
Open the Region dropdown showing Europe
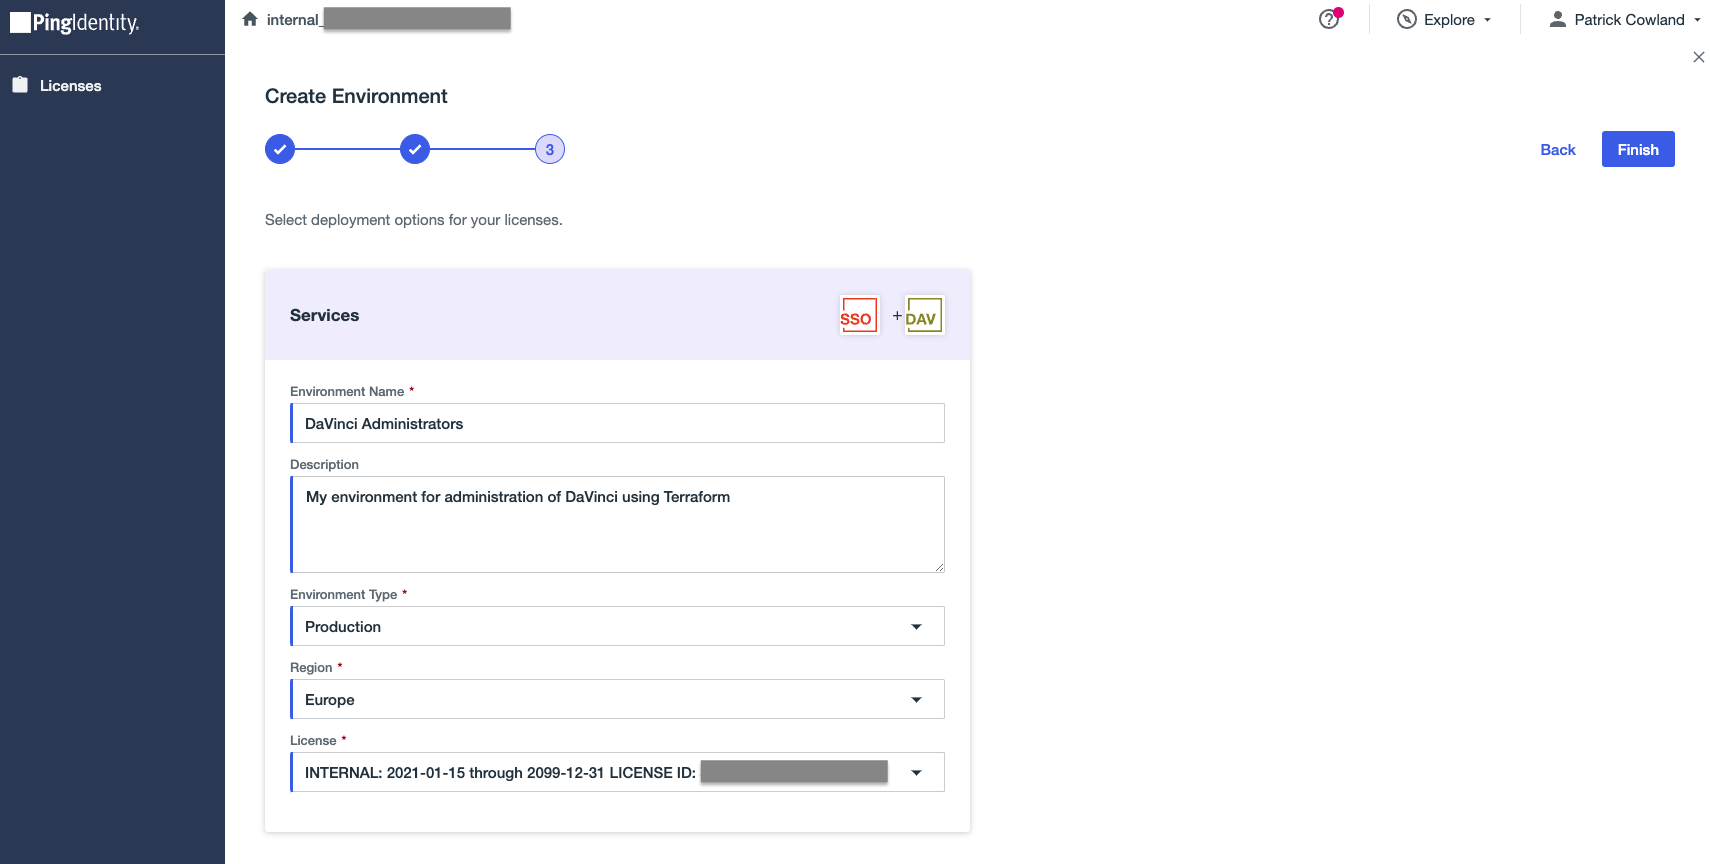(617, 699)
